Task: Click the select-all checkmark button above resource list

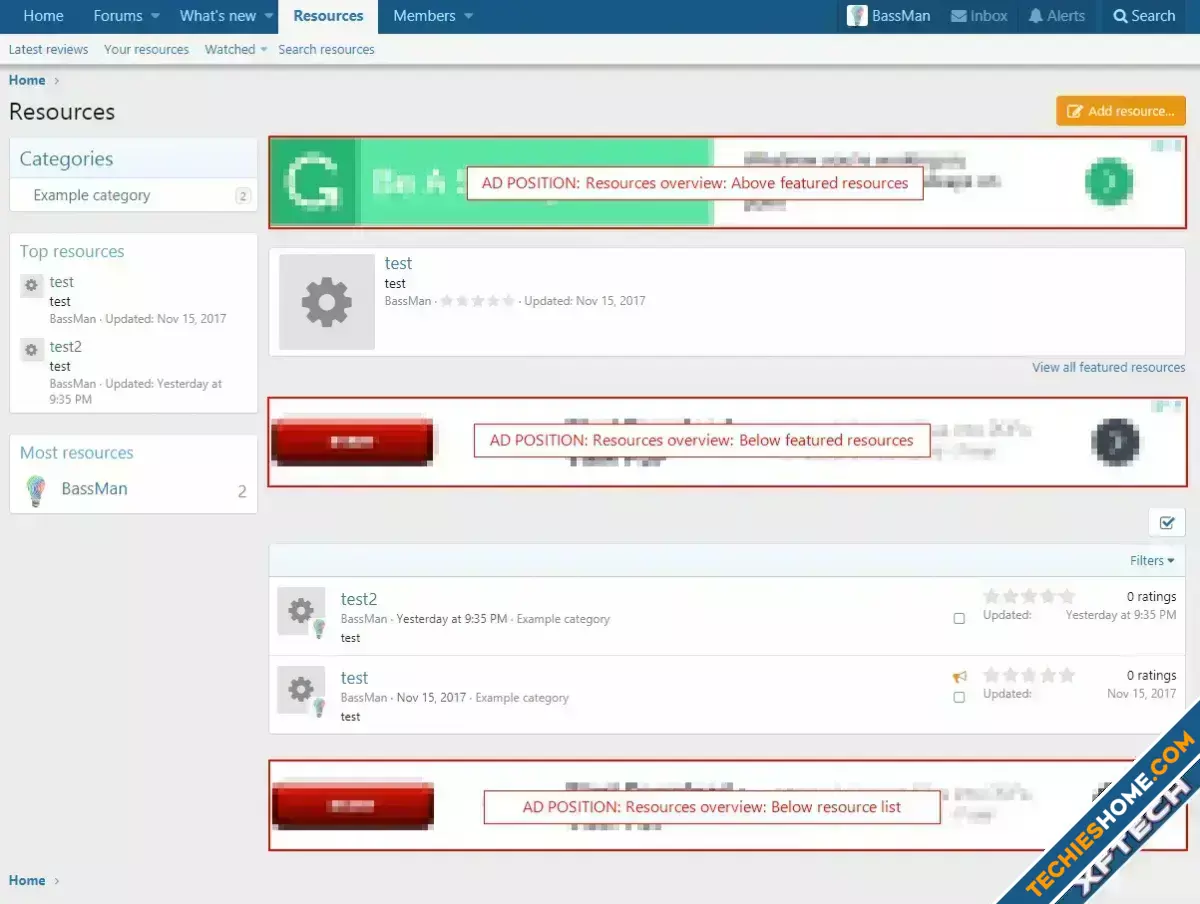Action: tap(1167, 522)
